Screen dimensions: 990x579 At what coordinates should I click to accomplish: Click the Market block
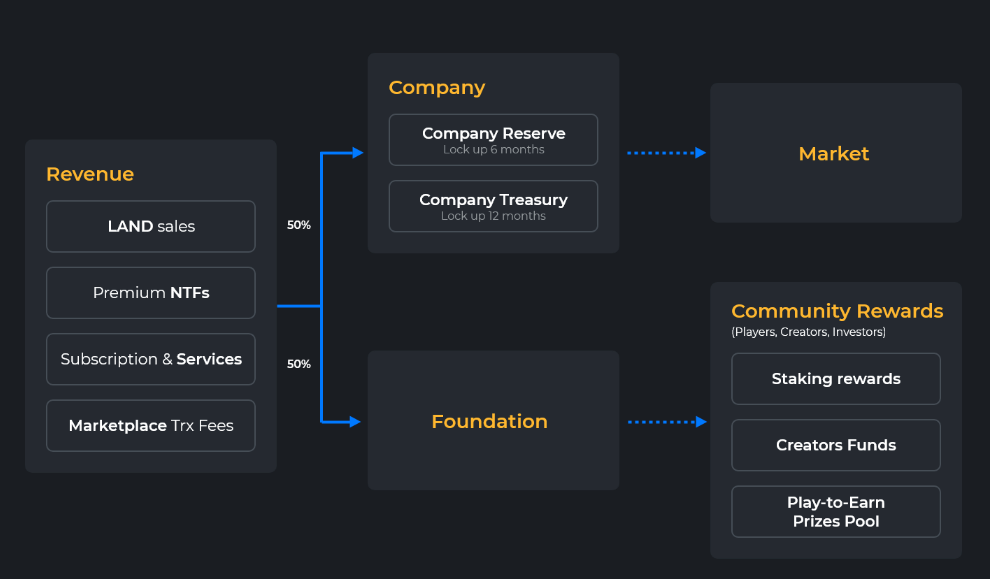point(835,153)
